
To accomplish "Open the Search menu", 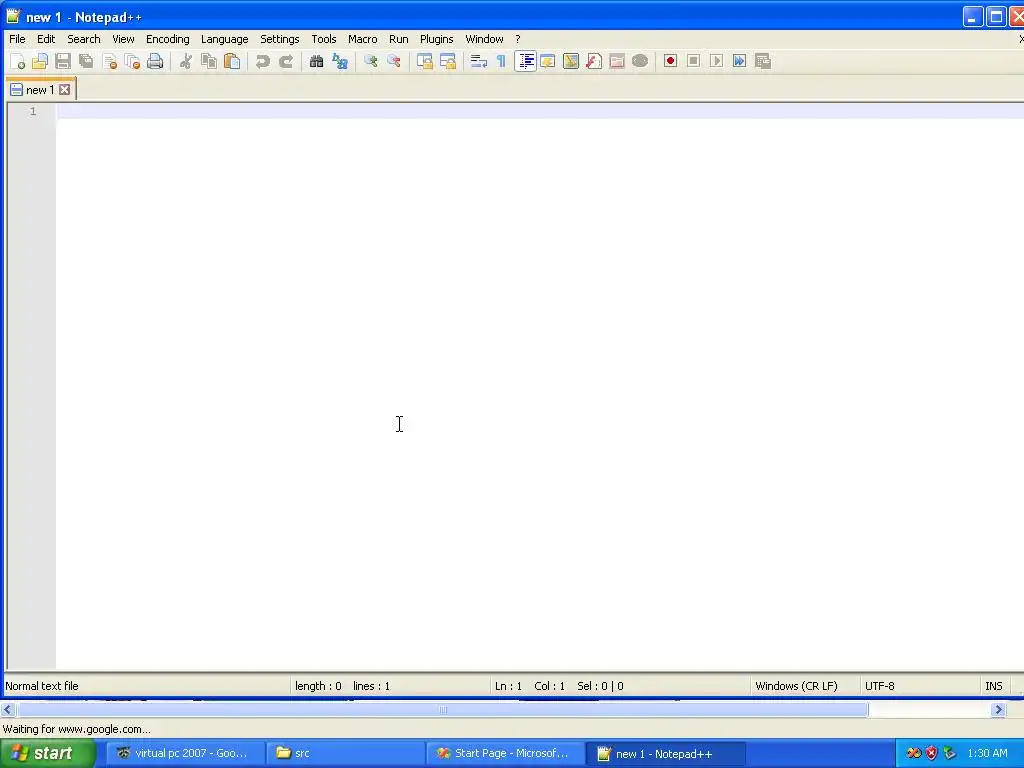I will [x=84, y=39].
